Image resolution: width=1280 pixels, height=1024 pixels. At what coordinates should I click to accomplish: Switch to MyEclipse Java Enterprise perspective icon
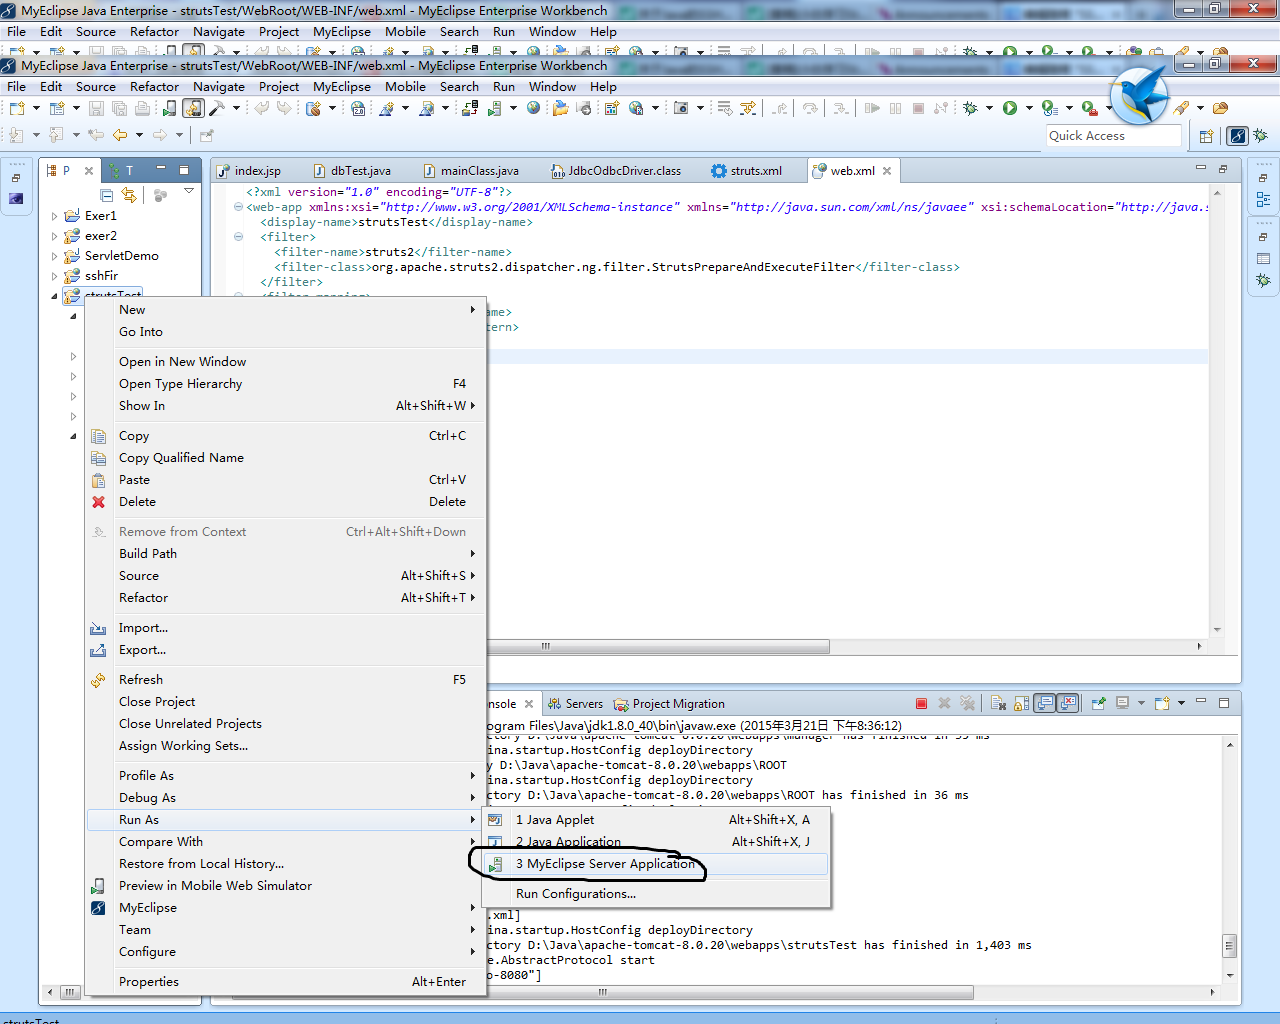coord(1237,135)
